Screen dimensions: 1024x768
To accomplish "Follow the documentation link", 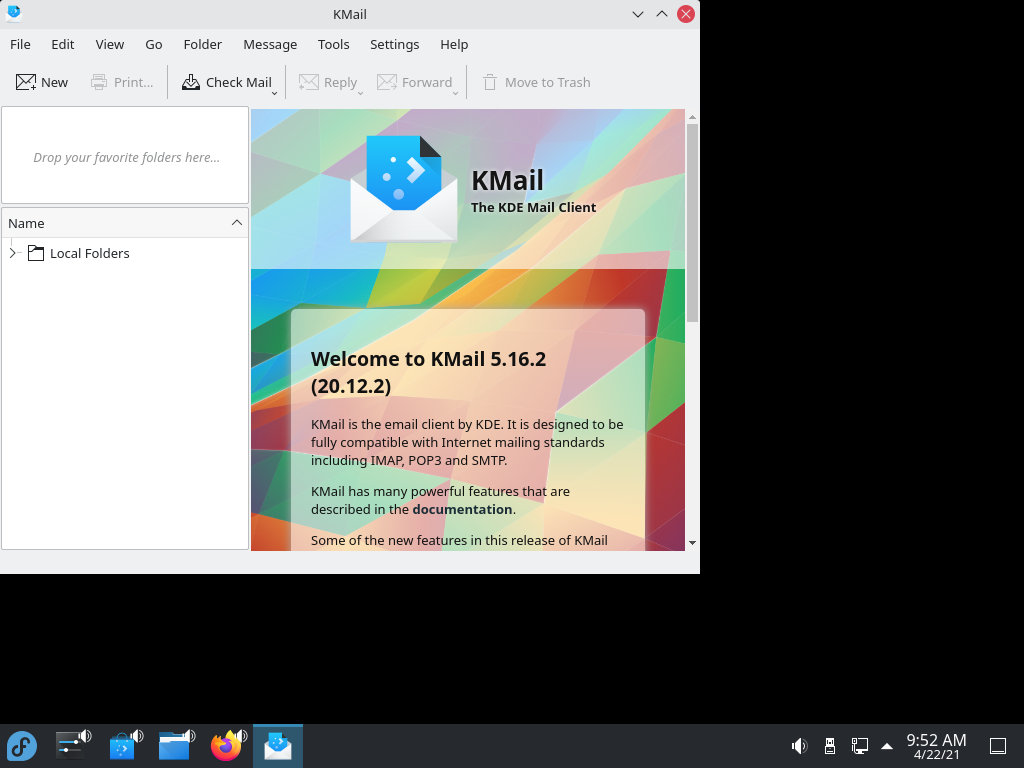I will tap(462, 509).
